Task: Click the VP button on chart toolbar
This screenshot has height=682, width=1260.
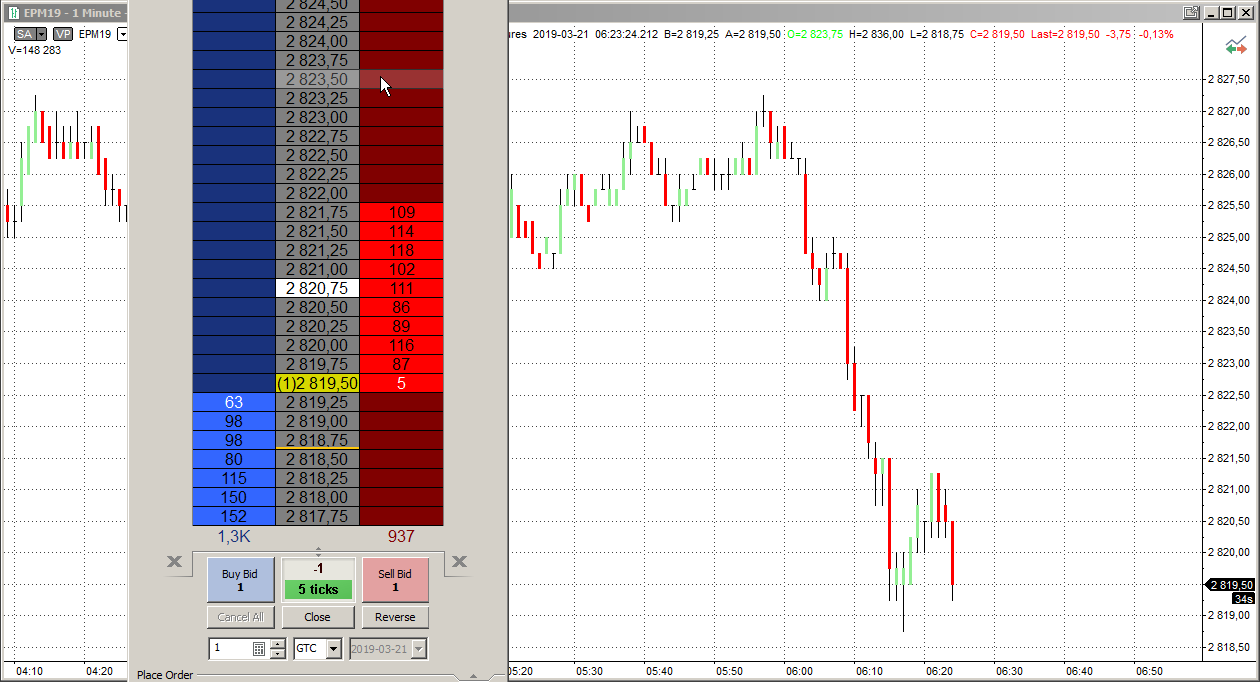Action: (63, 34)
